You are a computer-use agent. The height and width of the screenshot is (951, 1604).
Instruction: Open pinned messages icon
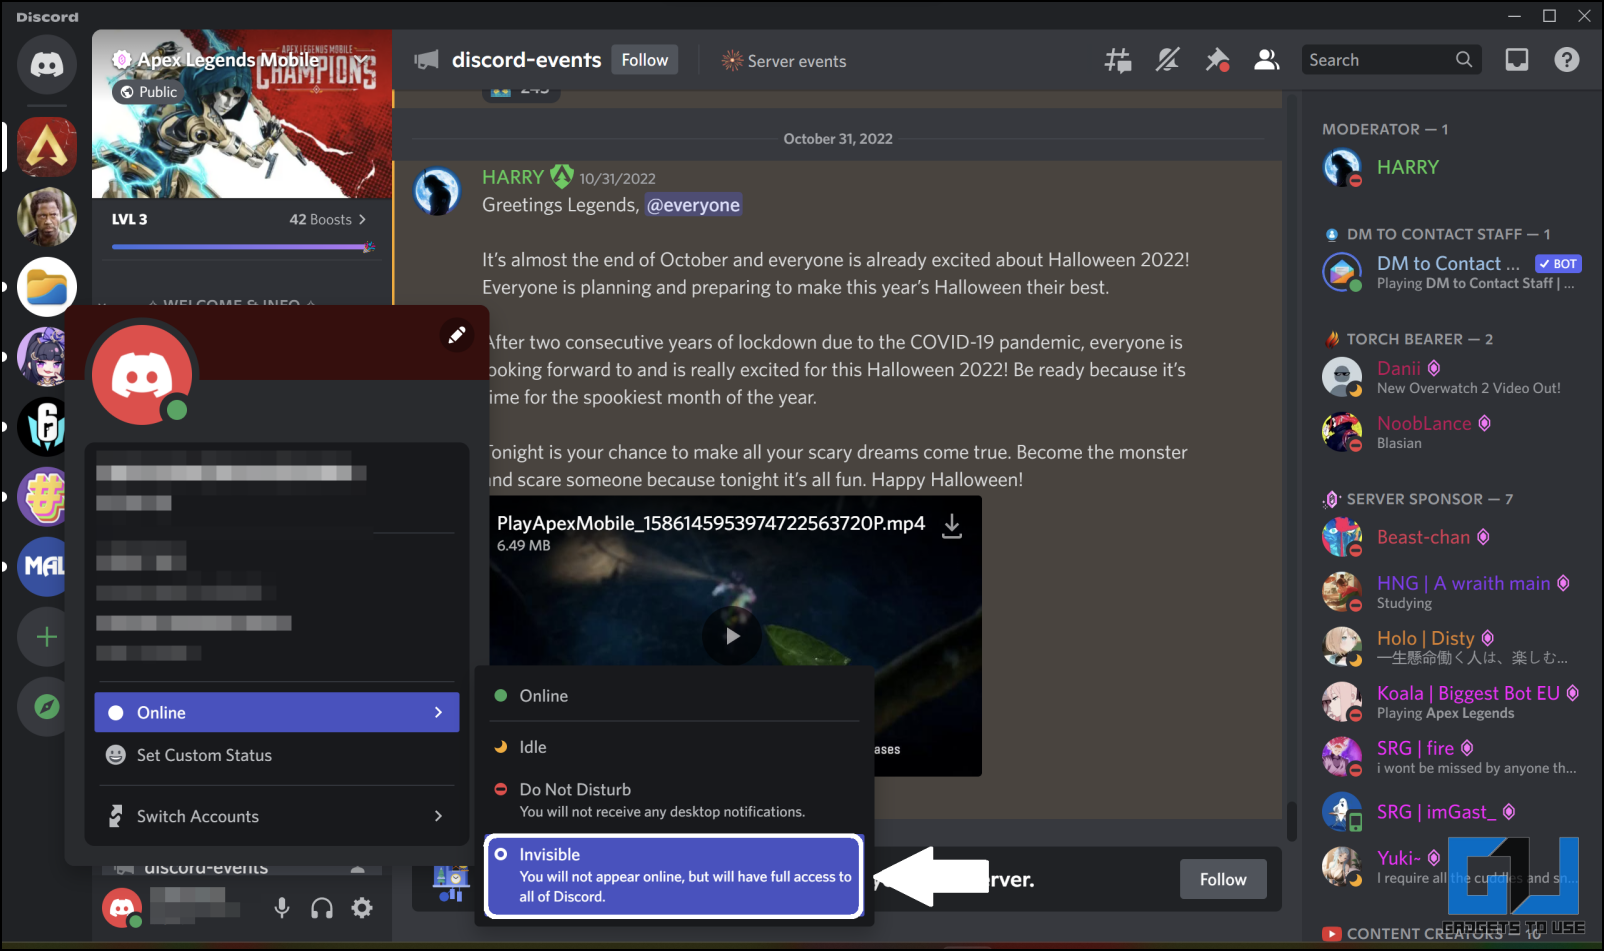coord(1217,60)
